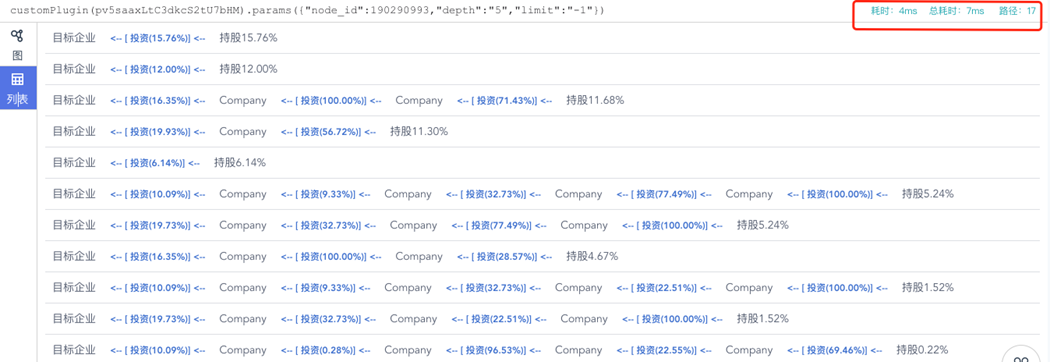Image resolution: width=1050 pixels, height=362 pixels.
Task: Click 目标企业 in the 持股0.22% row
Action: tap(74, 350)
